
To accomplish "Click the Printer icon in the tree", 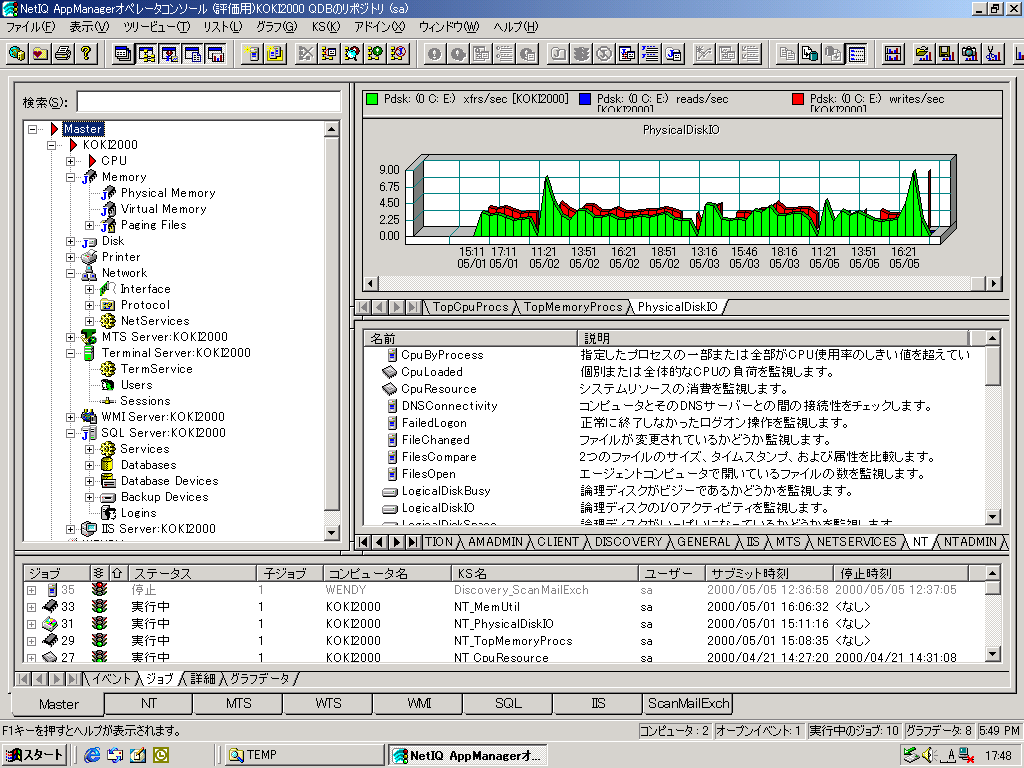I will 89,257.
